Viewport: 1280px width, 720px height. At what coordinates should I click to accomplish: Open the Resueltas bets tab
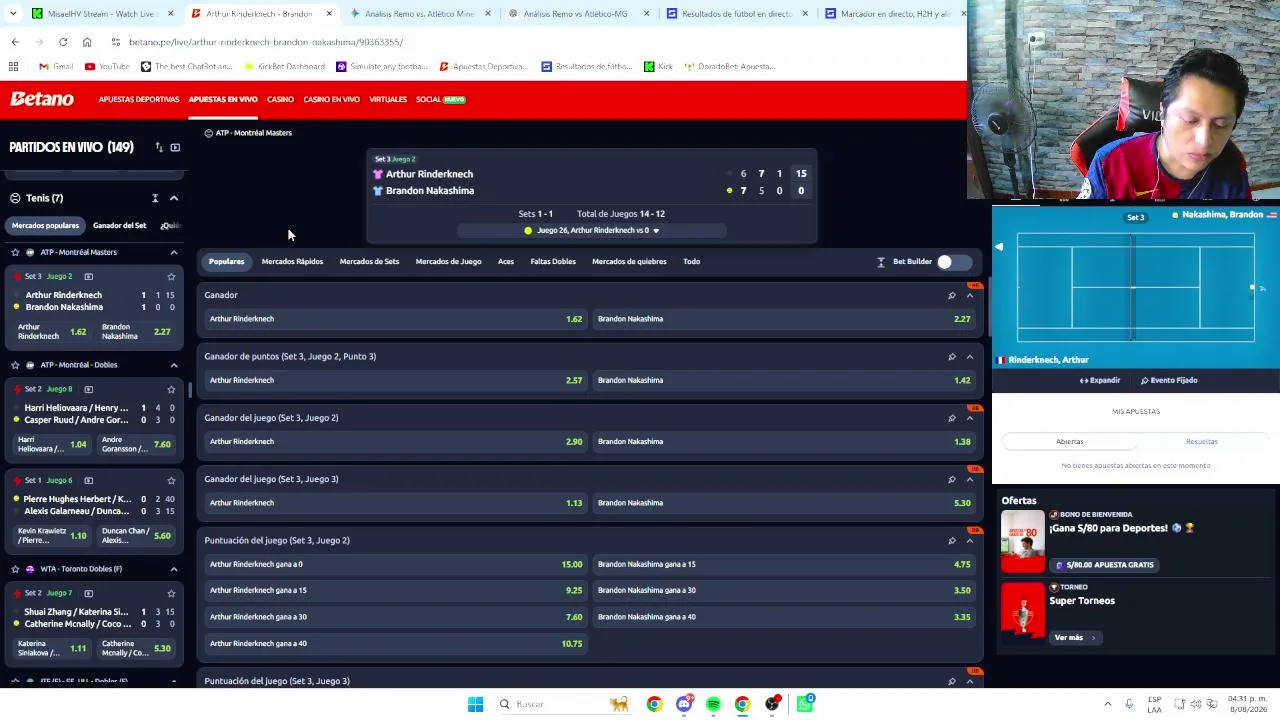point(1202,441)
